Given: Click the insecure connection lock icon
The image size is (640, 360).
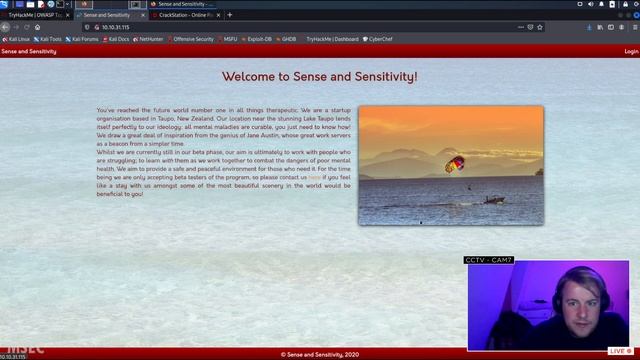Looking at the screenshot, I should [97, 27].
